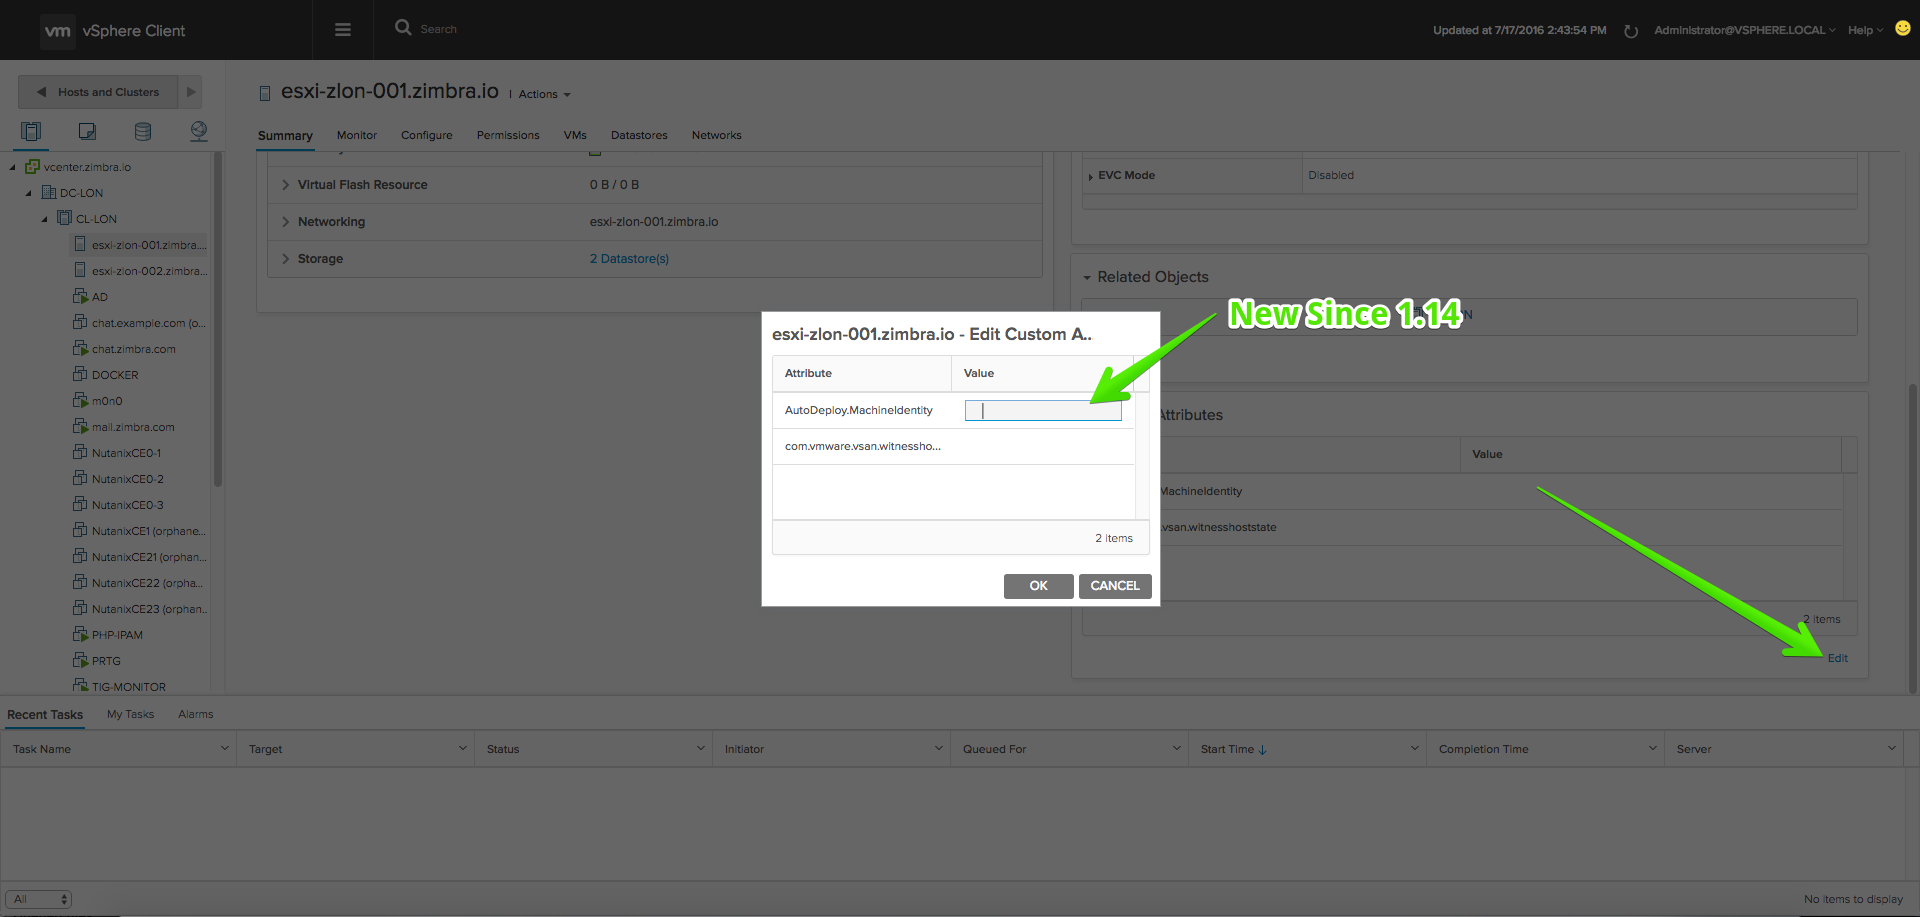The image size is (1920, 917).
Task: Click the Attribute column header in dialog
Action: 862,373
